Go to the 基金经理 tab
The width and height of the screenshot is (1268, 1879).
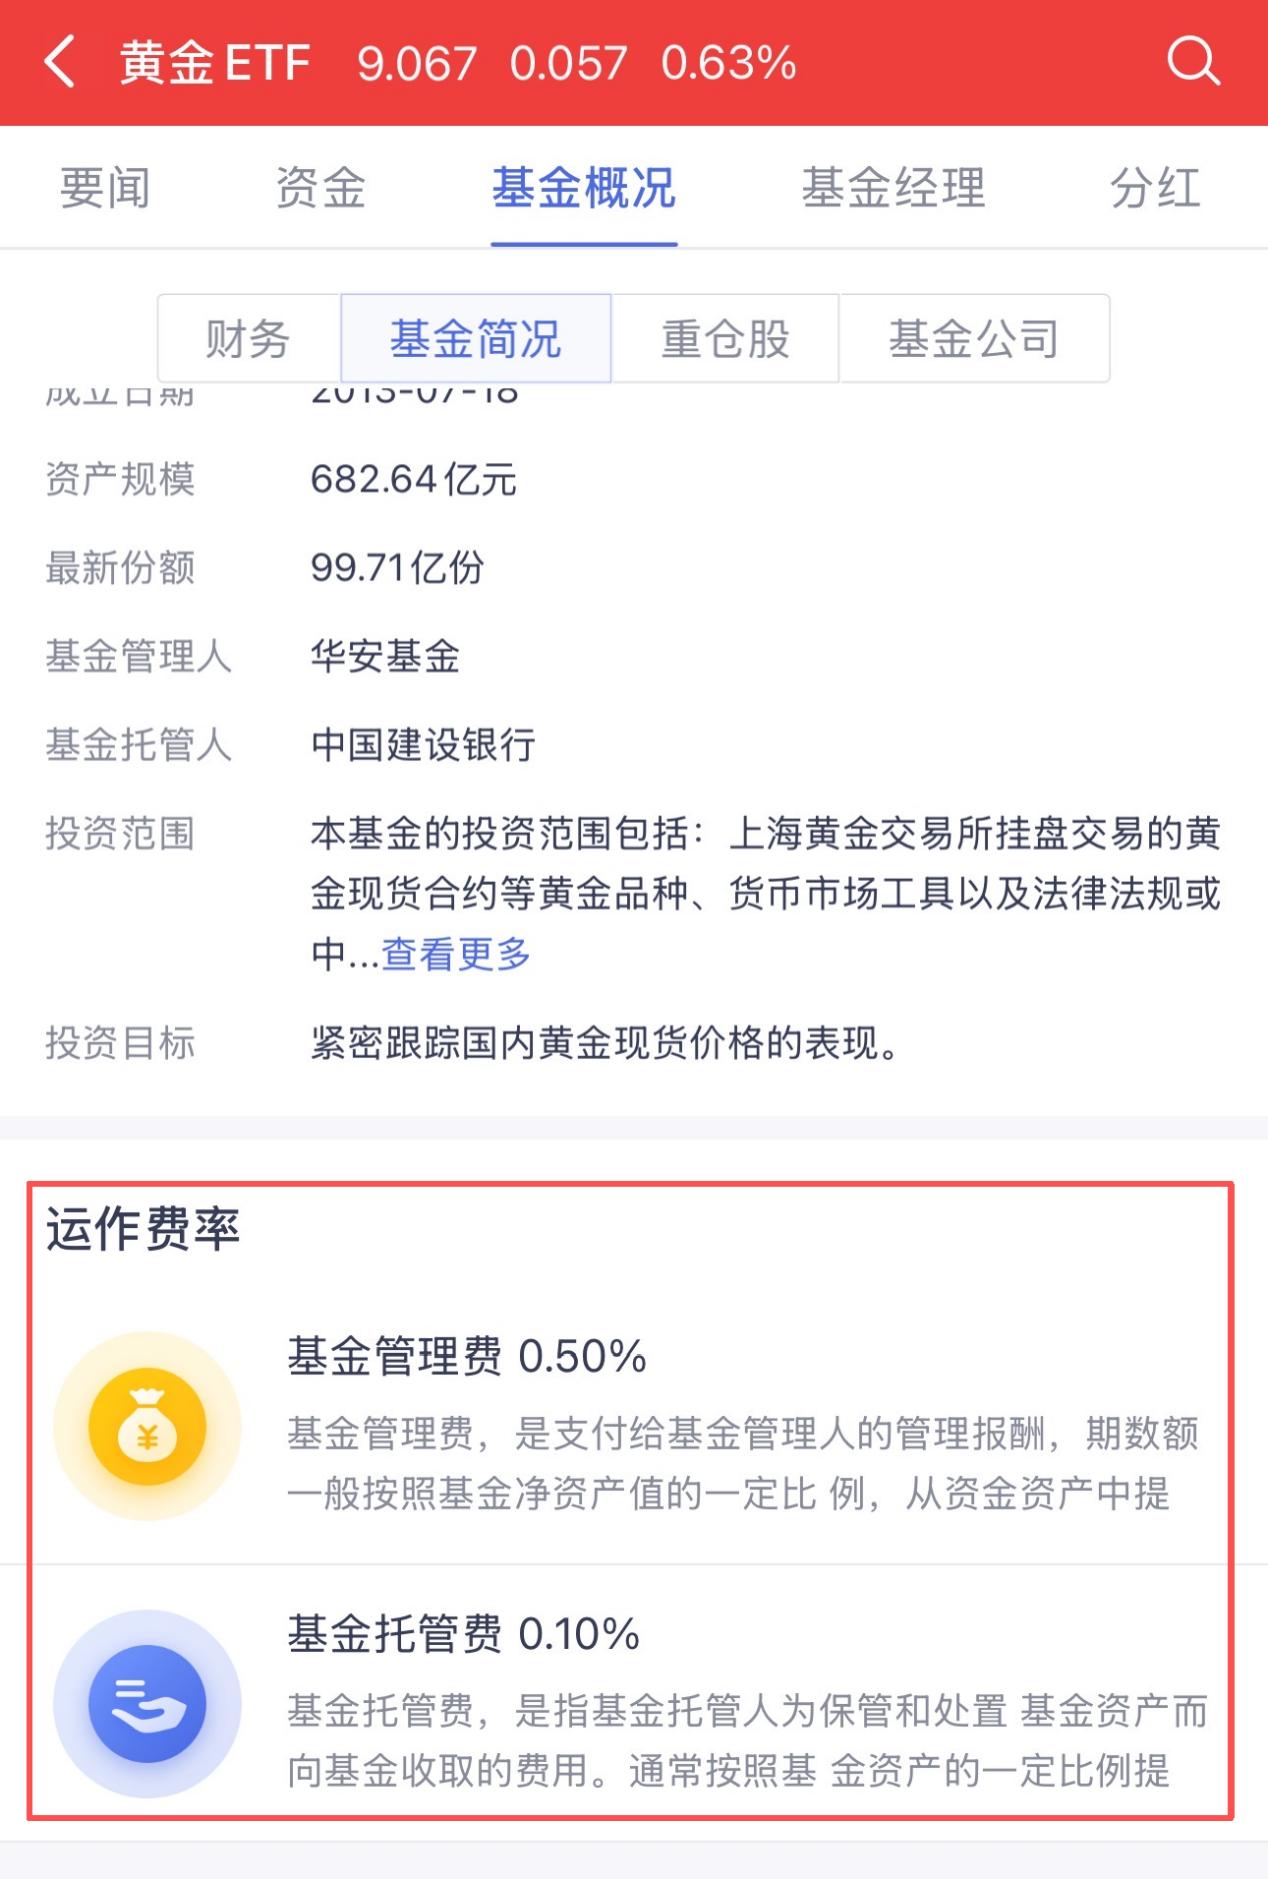coord(893,188)
